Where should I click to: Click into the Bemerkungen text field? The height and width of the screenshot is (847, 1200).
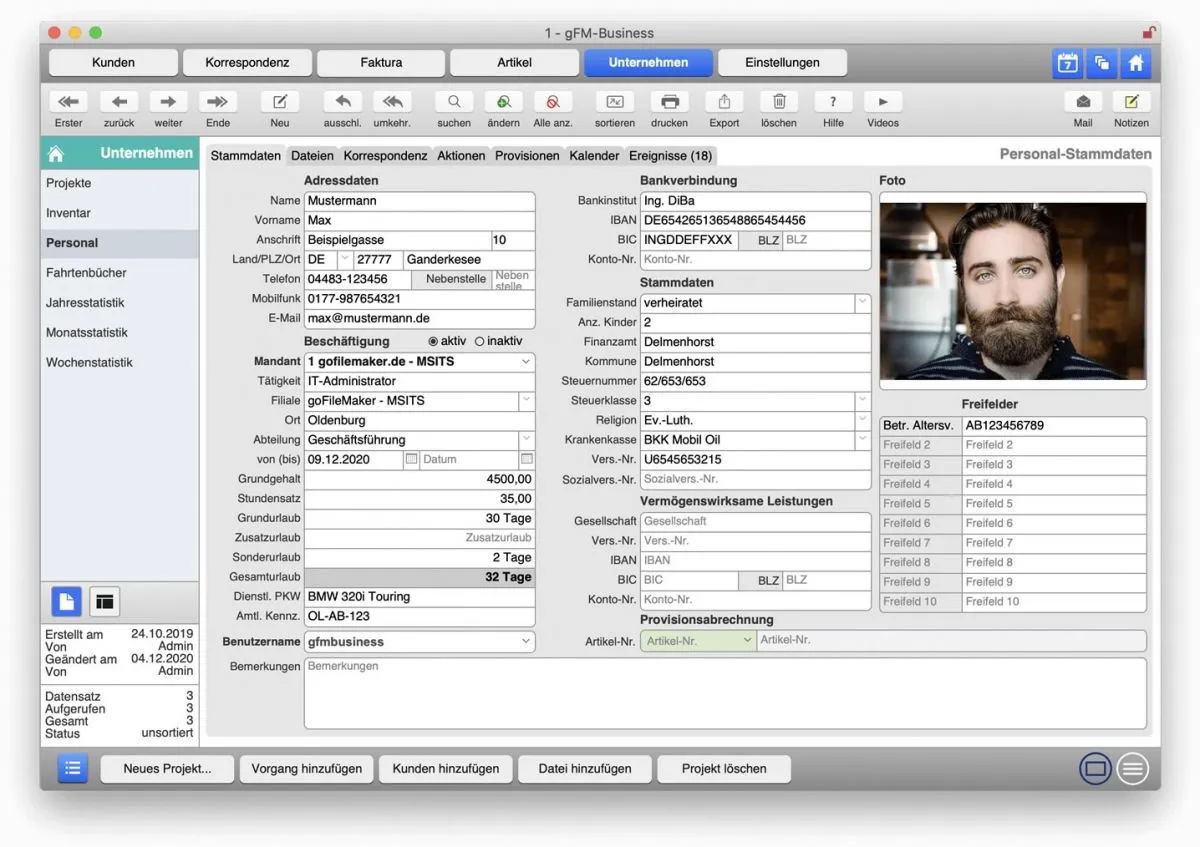[725, 693]
